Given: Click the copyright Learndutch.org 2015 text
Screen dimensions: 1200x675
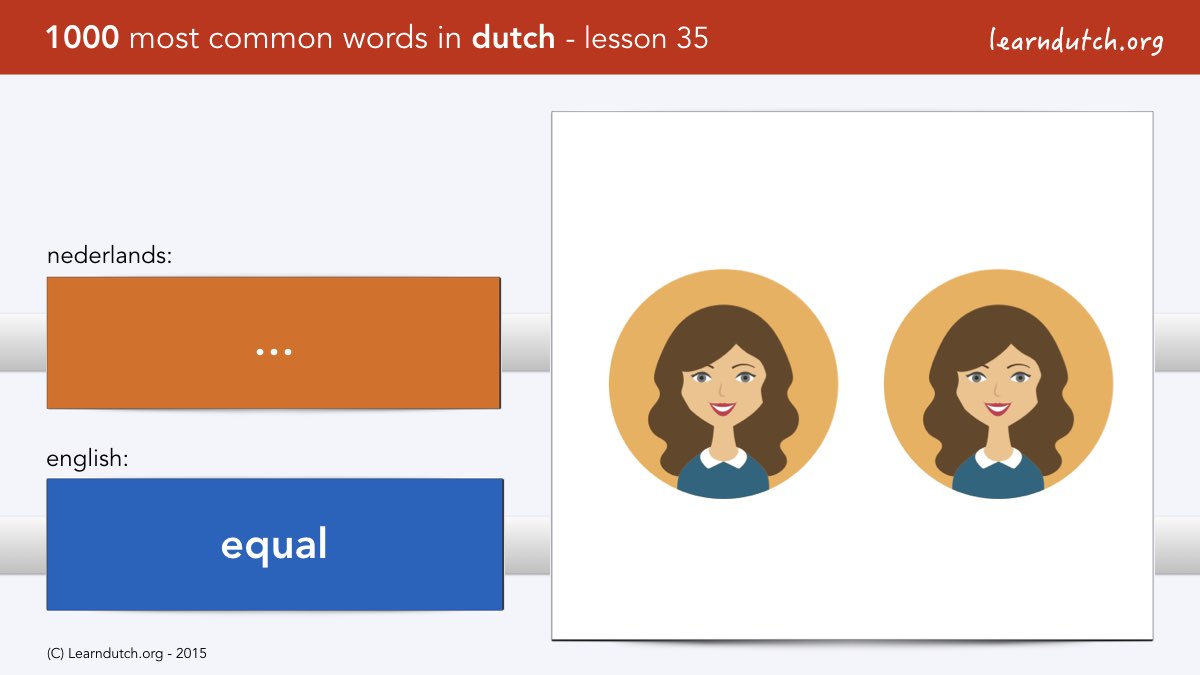Looking at the screenshot, I should click(x=127, y=653).
